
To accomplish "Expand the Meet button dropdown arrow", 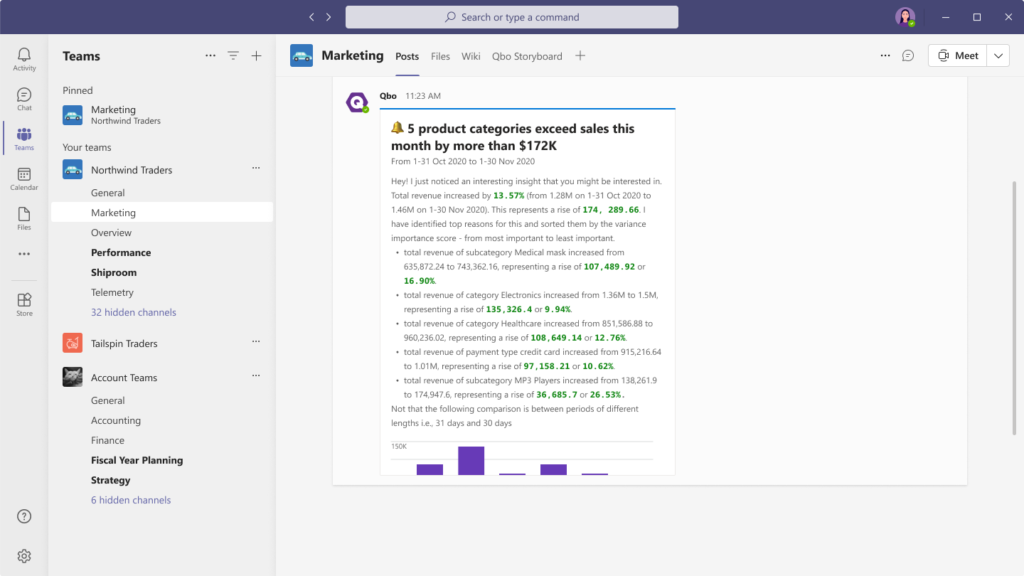I will tap(998, 56).
